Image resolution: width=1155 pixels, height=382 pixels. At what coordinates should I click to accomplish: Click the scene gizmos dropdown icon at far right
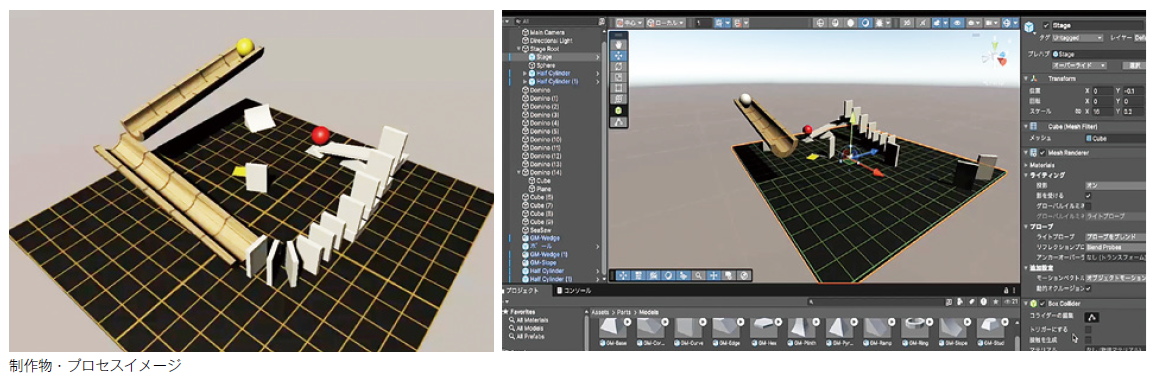pyautogui.click(x=1008, y=23)
